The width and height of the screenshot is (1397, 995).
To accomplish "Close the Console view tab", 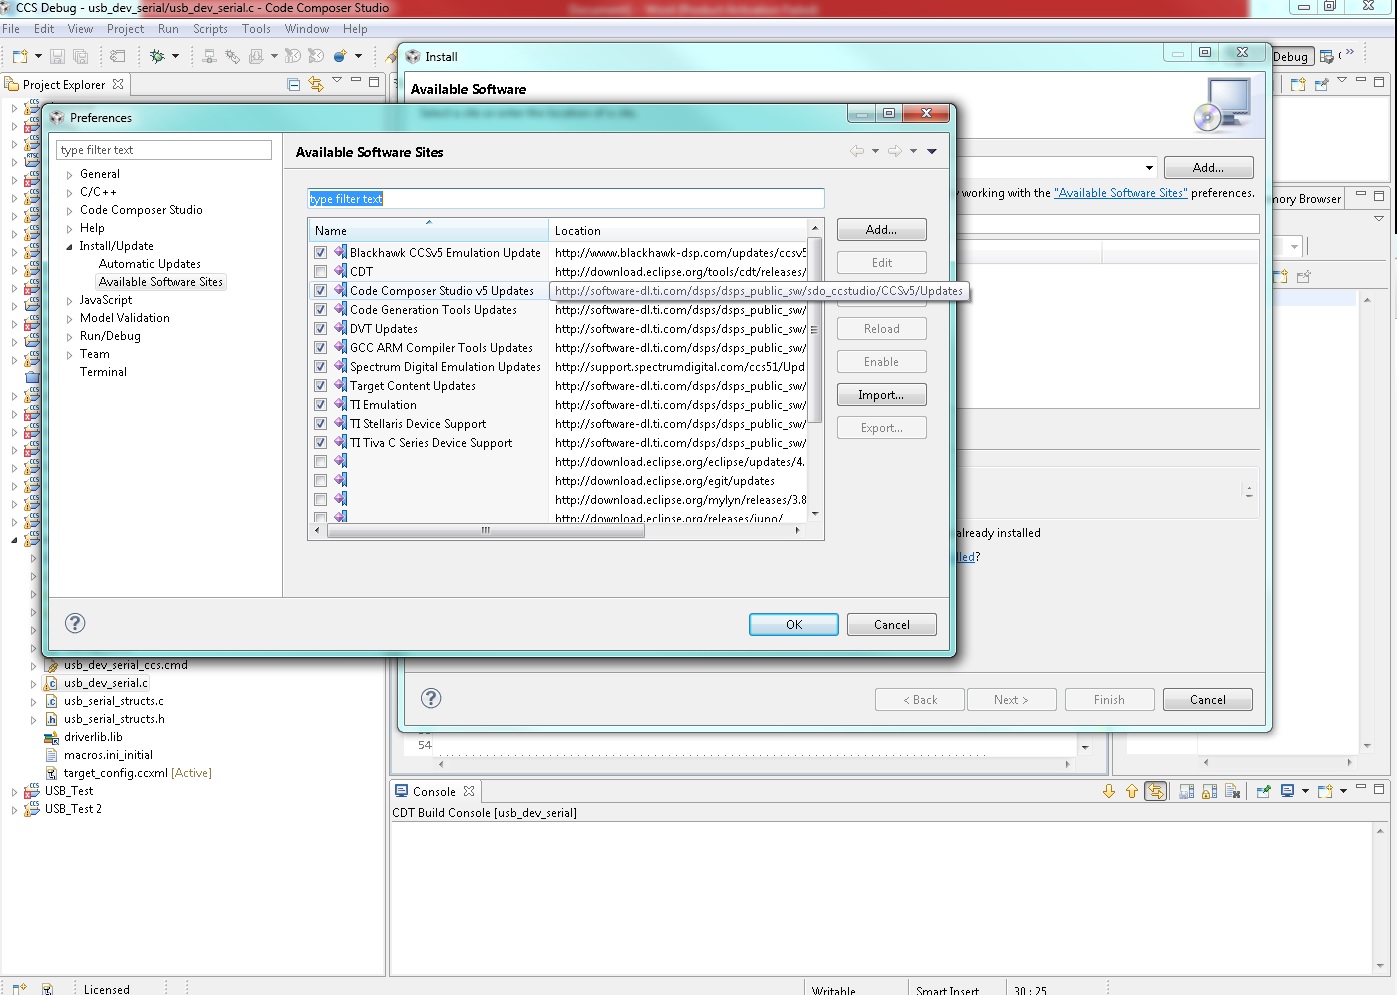I will pos(468,791).
